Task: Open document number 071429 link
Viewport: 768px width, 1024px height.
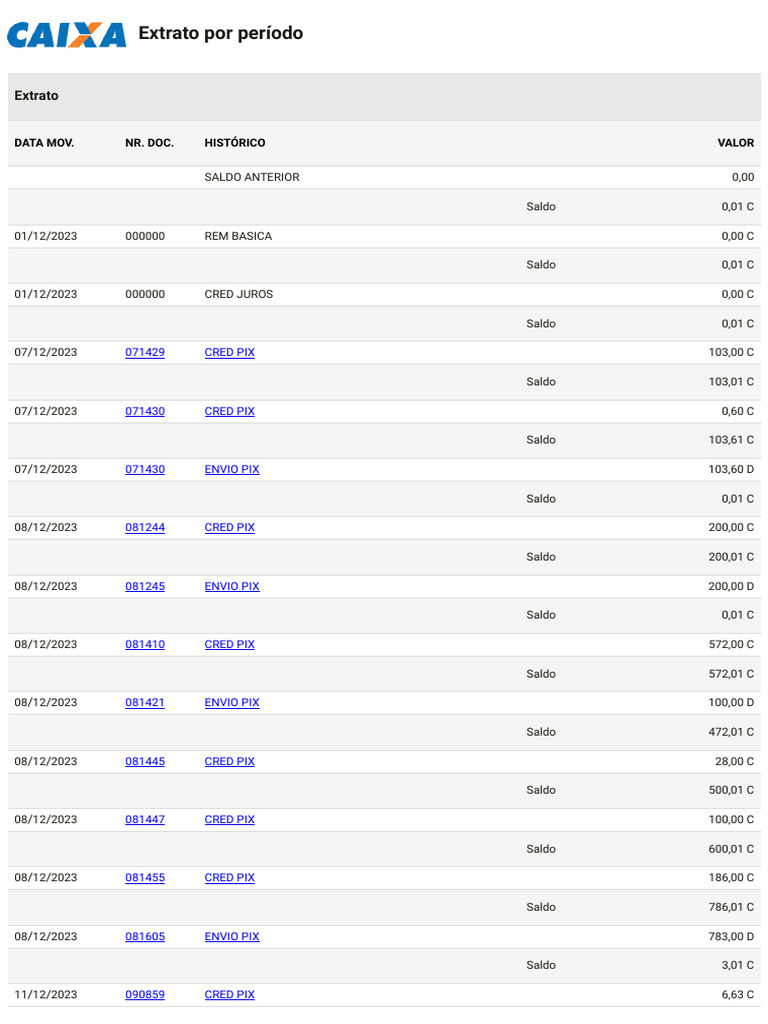Action: (145, 353)
